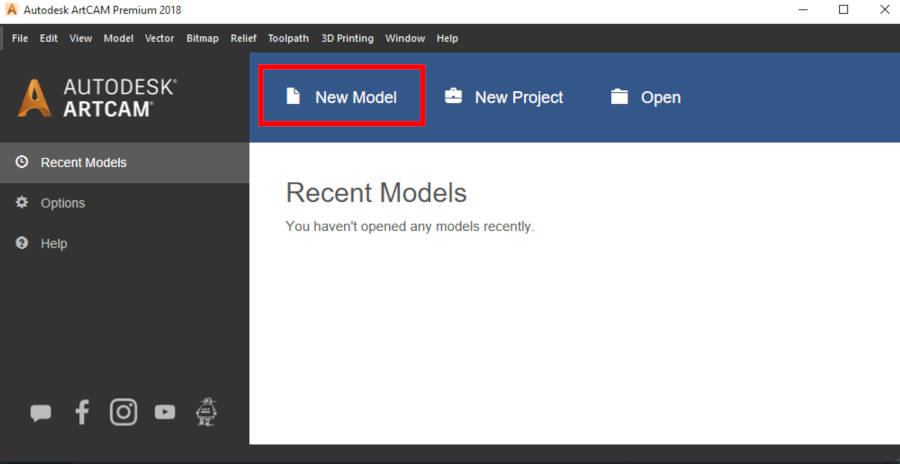Open the Relief menu
This screenshot has height=464, width=900.
click(x=243, y=38)
